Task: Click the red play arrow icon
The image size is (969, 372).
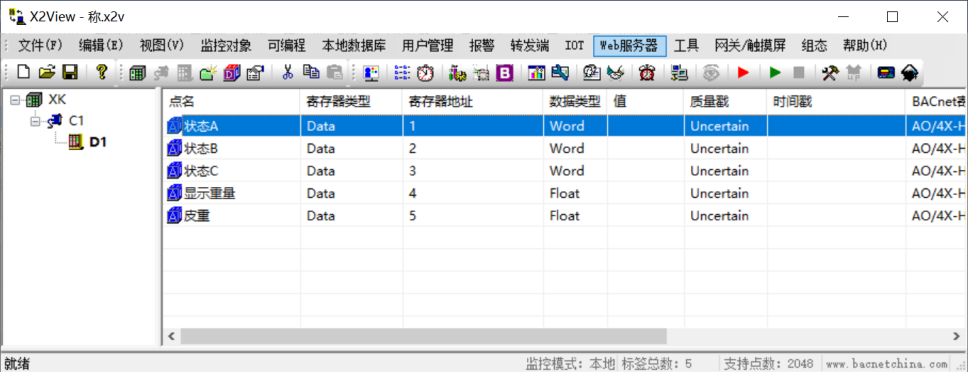Action: pyautogui.click(x=743, y=73)
